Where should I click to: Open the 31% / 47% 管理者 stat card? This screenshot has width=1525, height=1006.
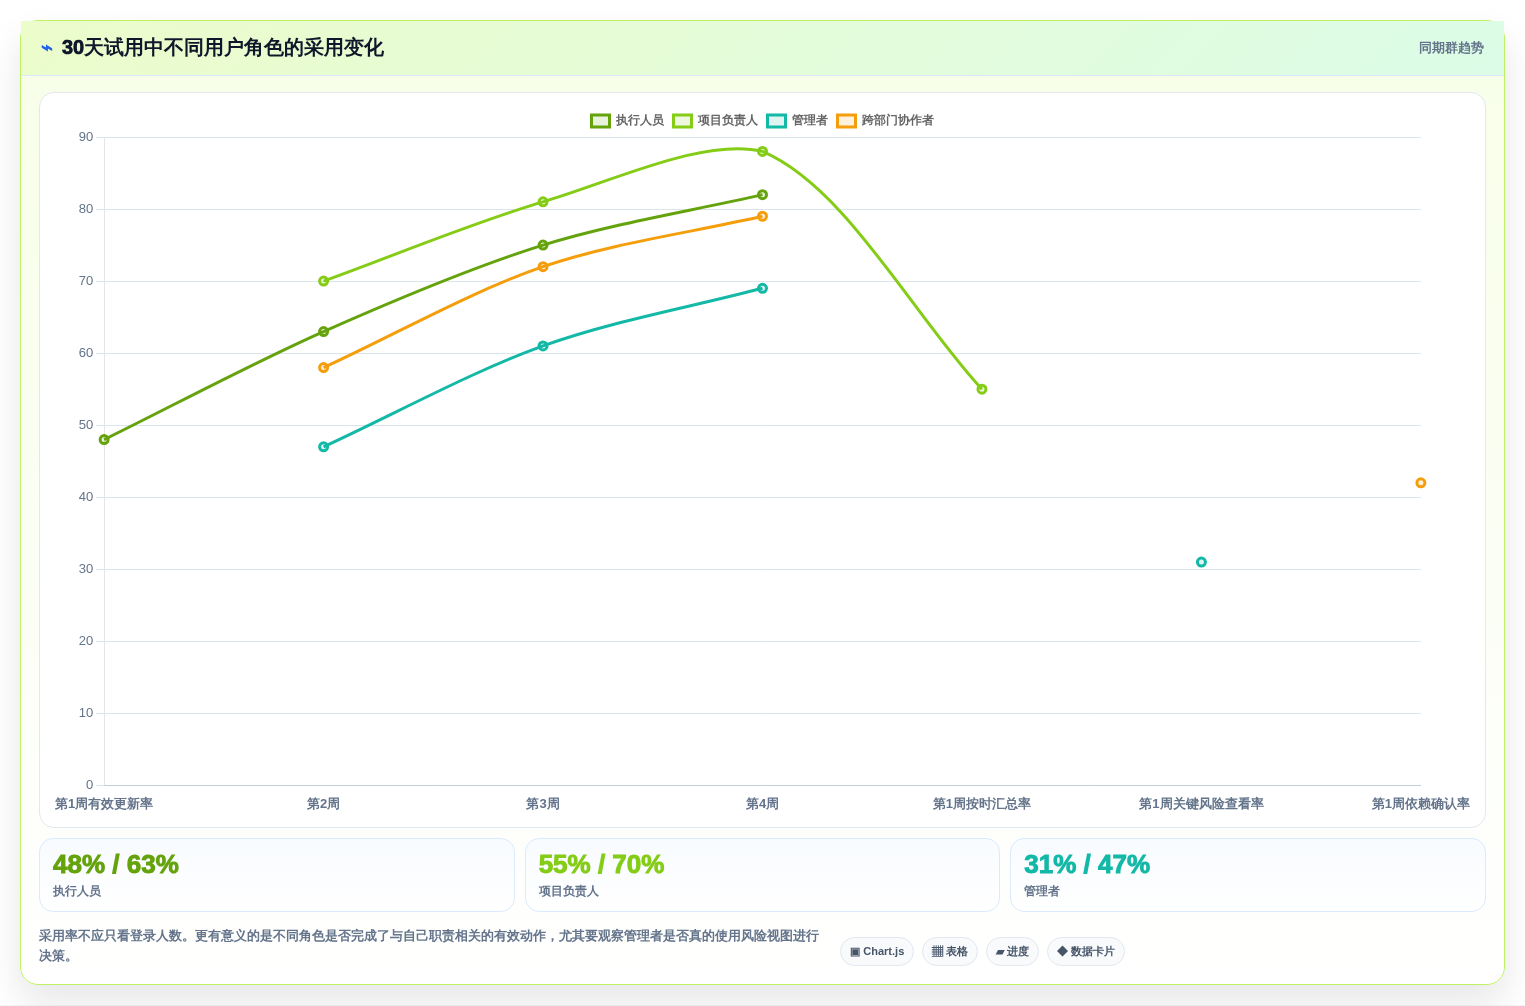tap(1248, 875)
